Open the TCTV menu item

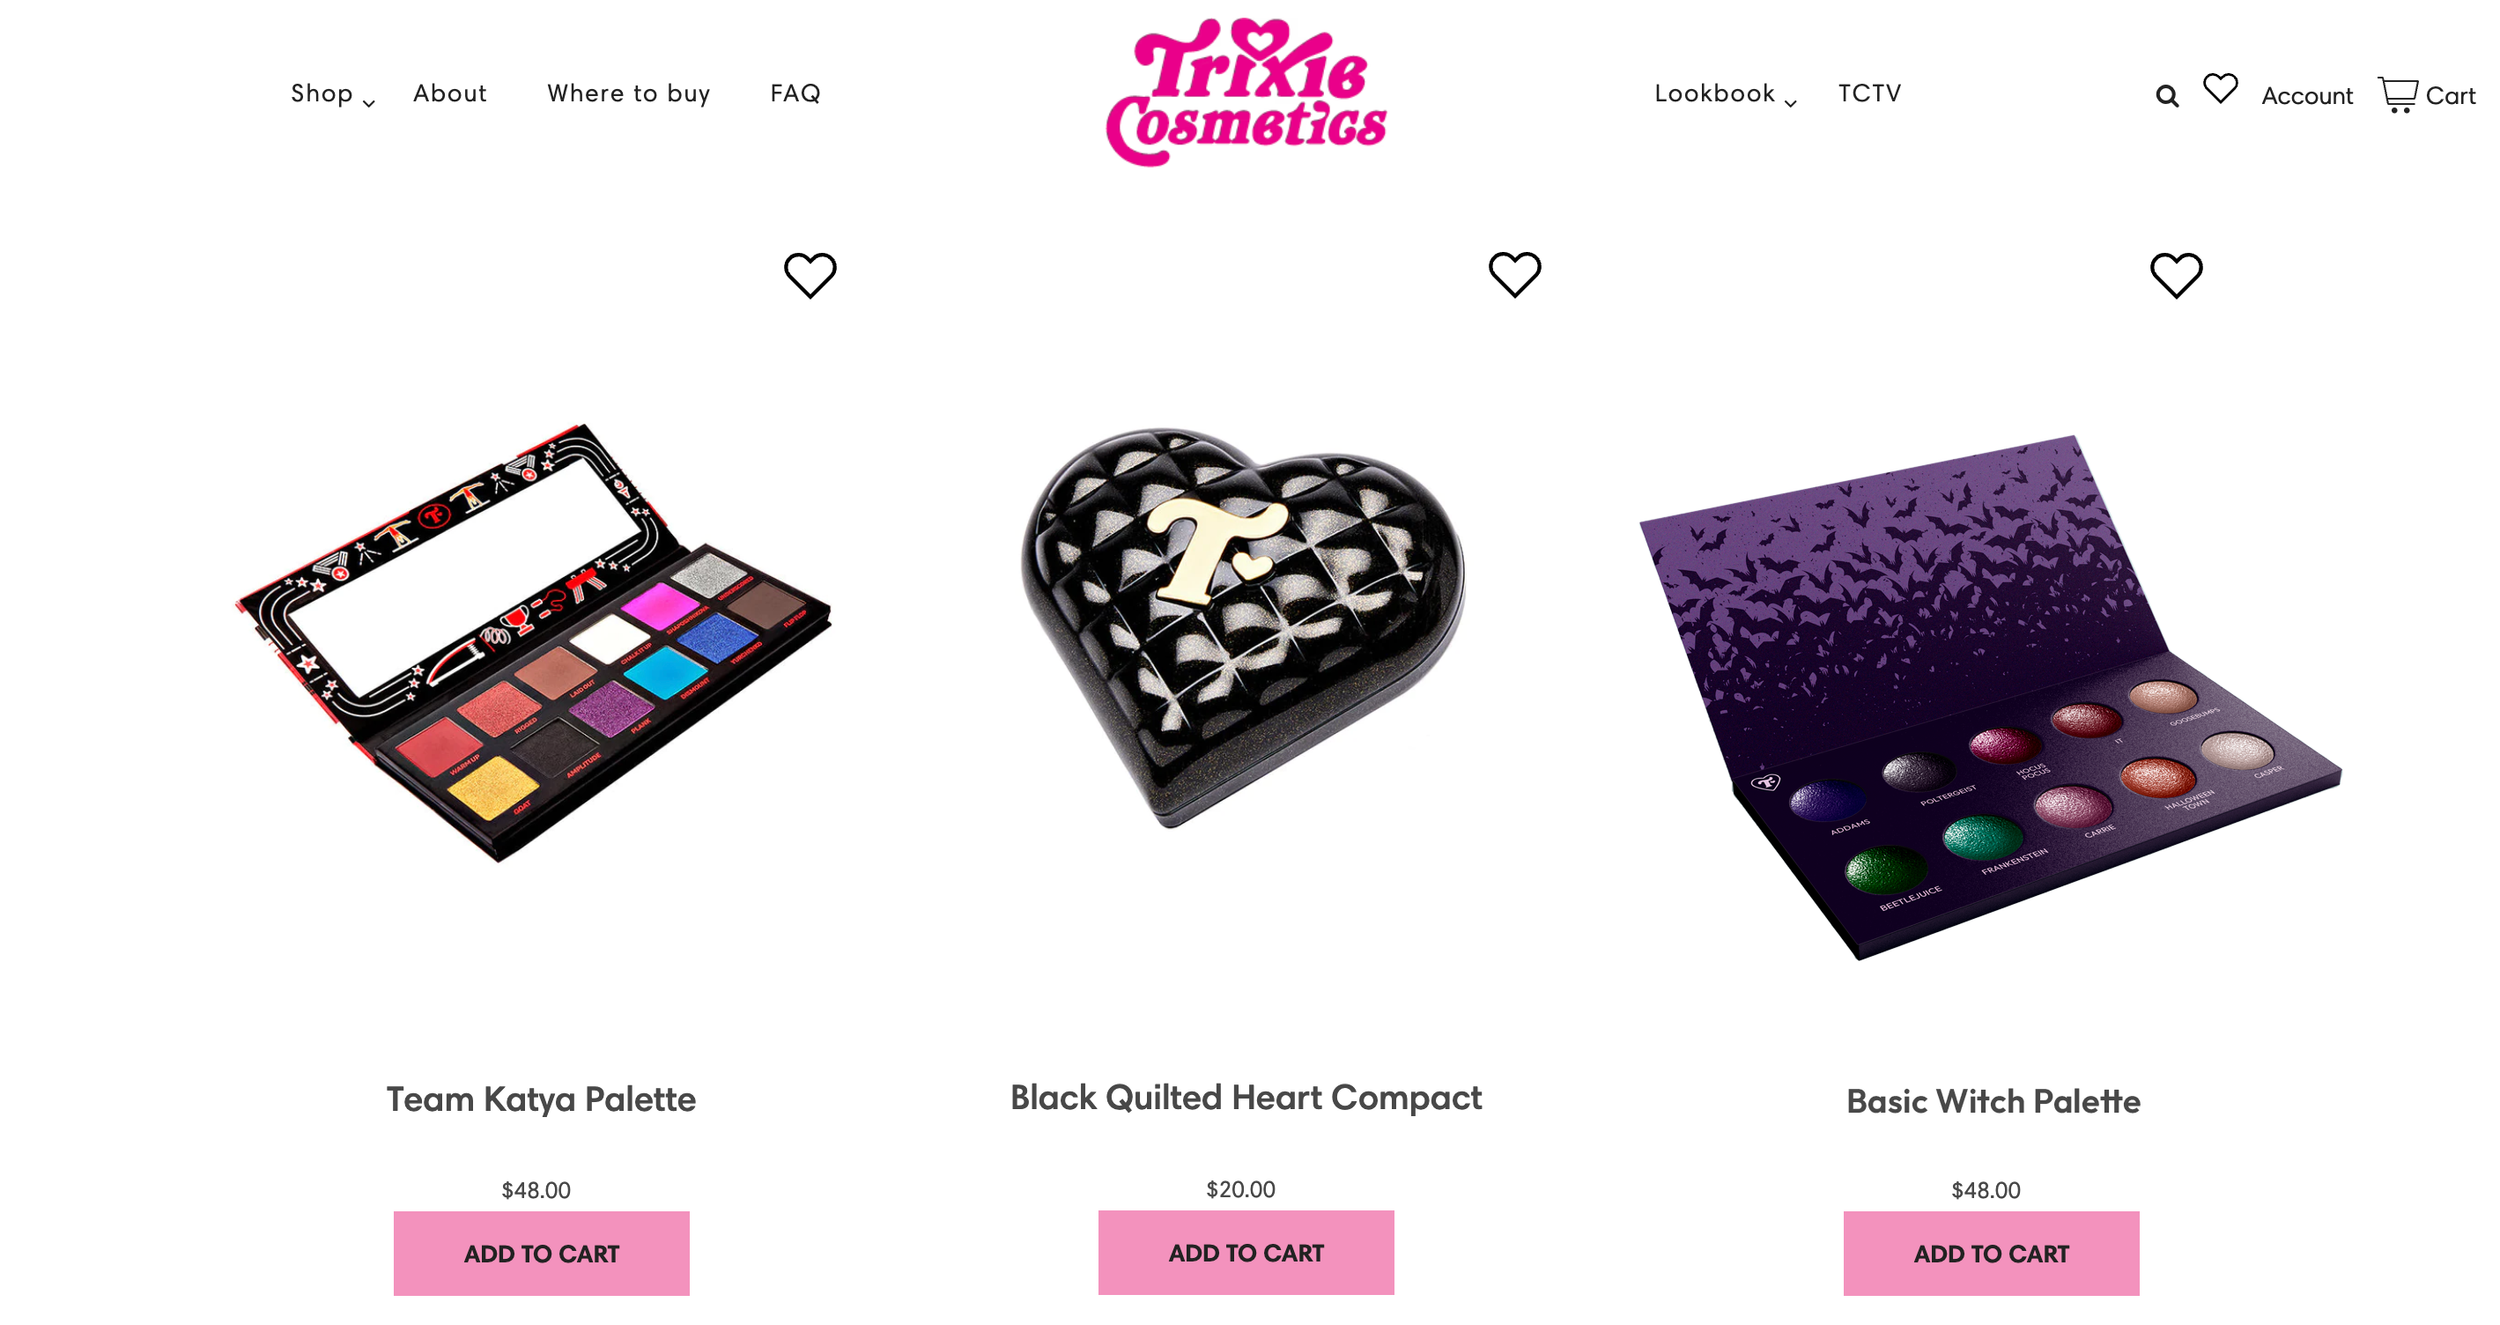pyautogui.click(x=1869, y=93)
